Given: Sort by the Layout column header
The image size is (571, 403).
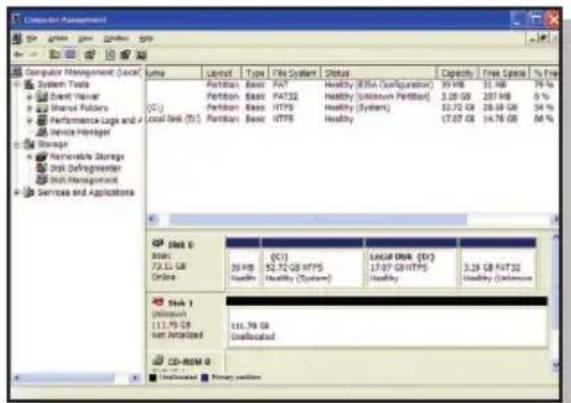Looking at the screenshot, I should coord(222,73).
